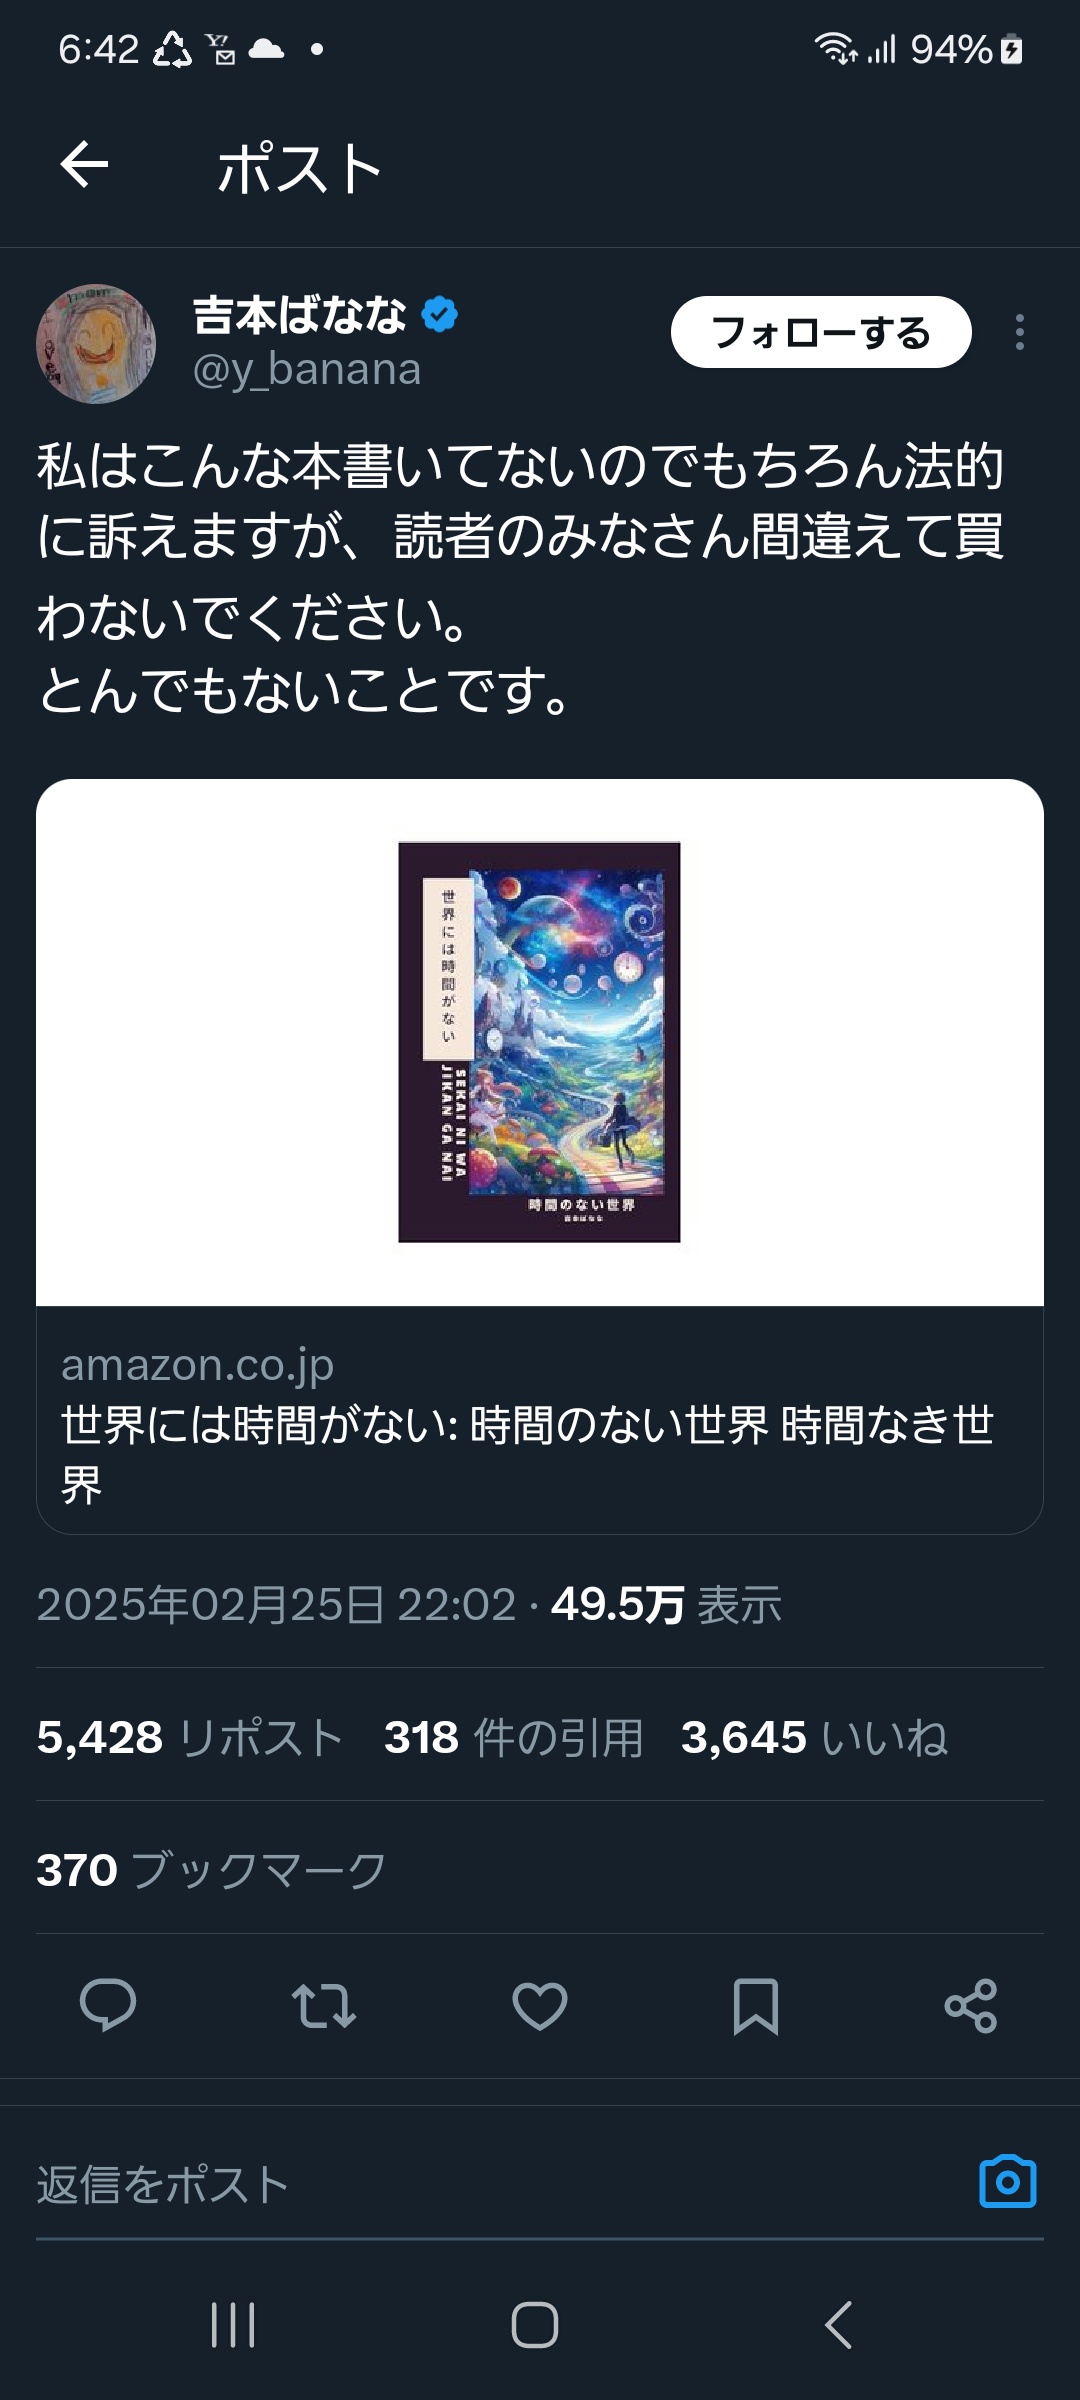Screen dimensions: 1080x2400
Task: Open Android recent apps button
Action: click(x=233, y=2324)
